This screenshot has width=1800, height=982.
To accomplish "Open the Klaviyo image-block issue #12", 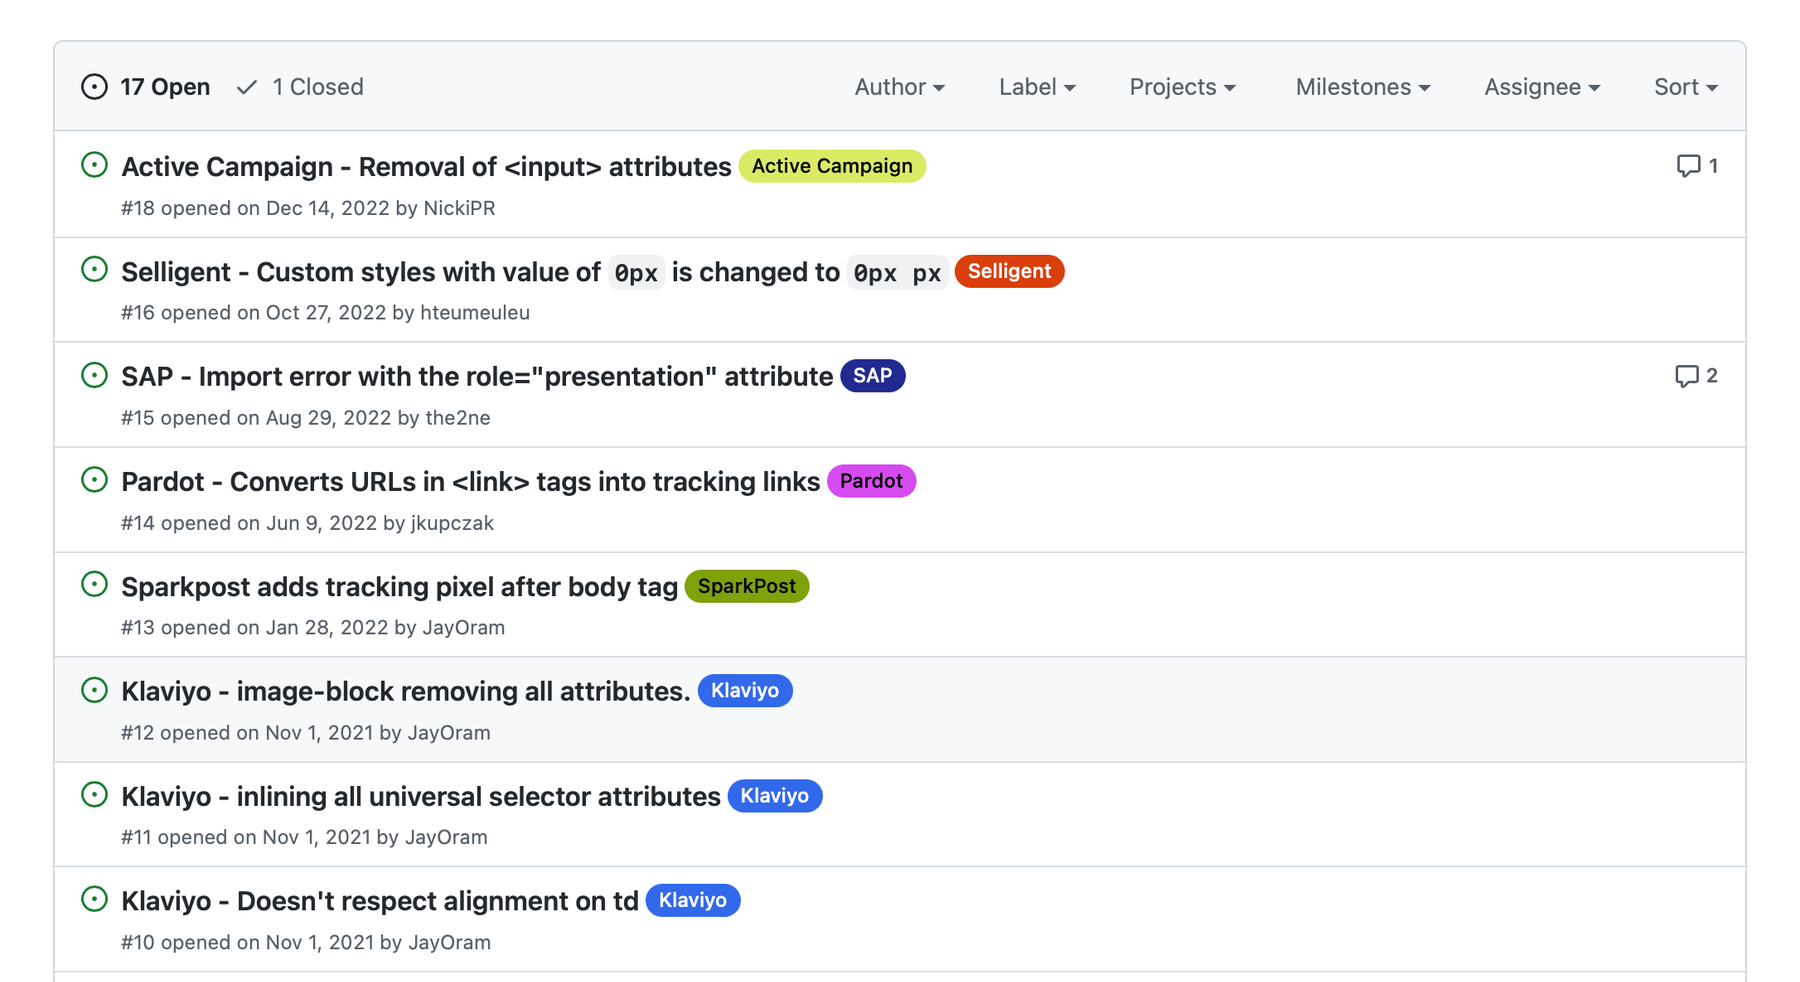I will [x=404, y=691].
